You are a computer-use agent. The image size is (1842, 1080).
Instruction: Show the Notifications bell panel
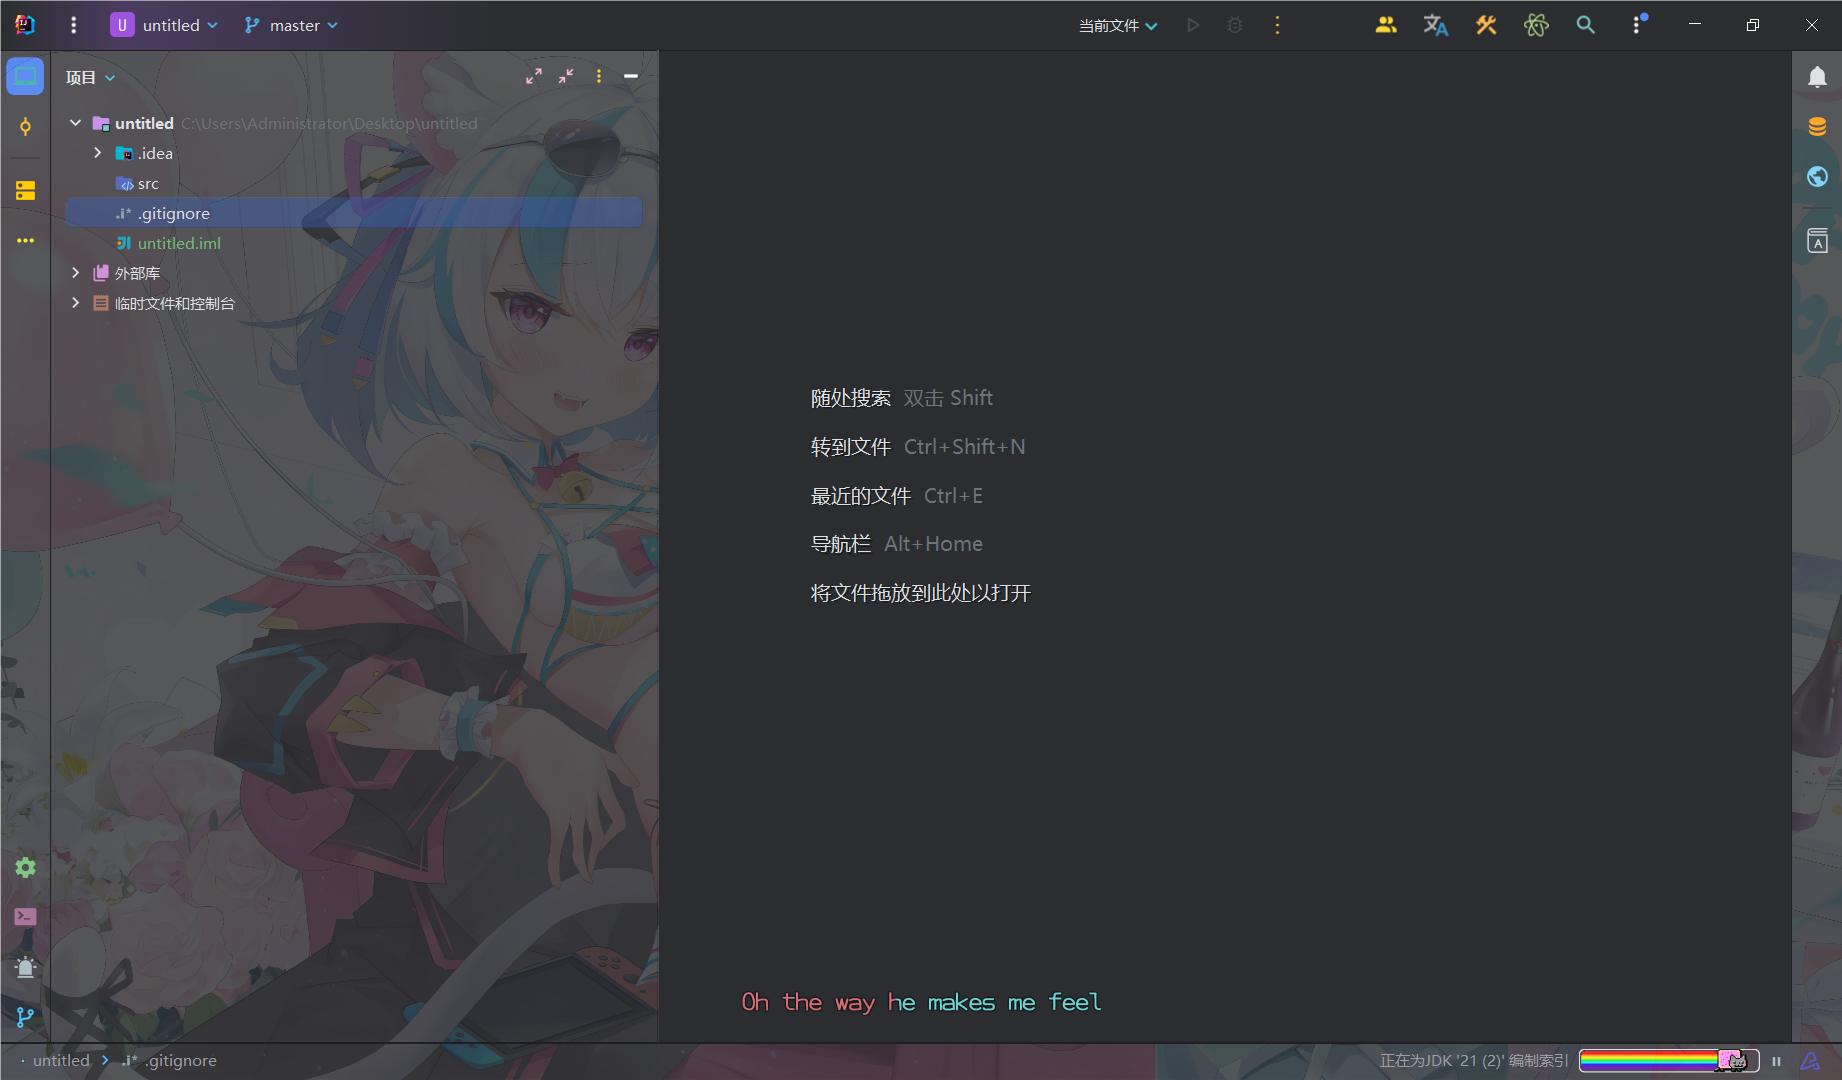[x=1817, y=77]
